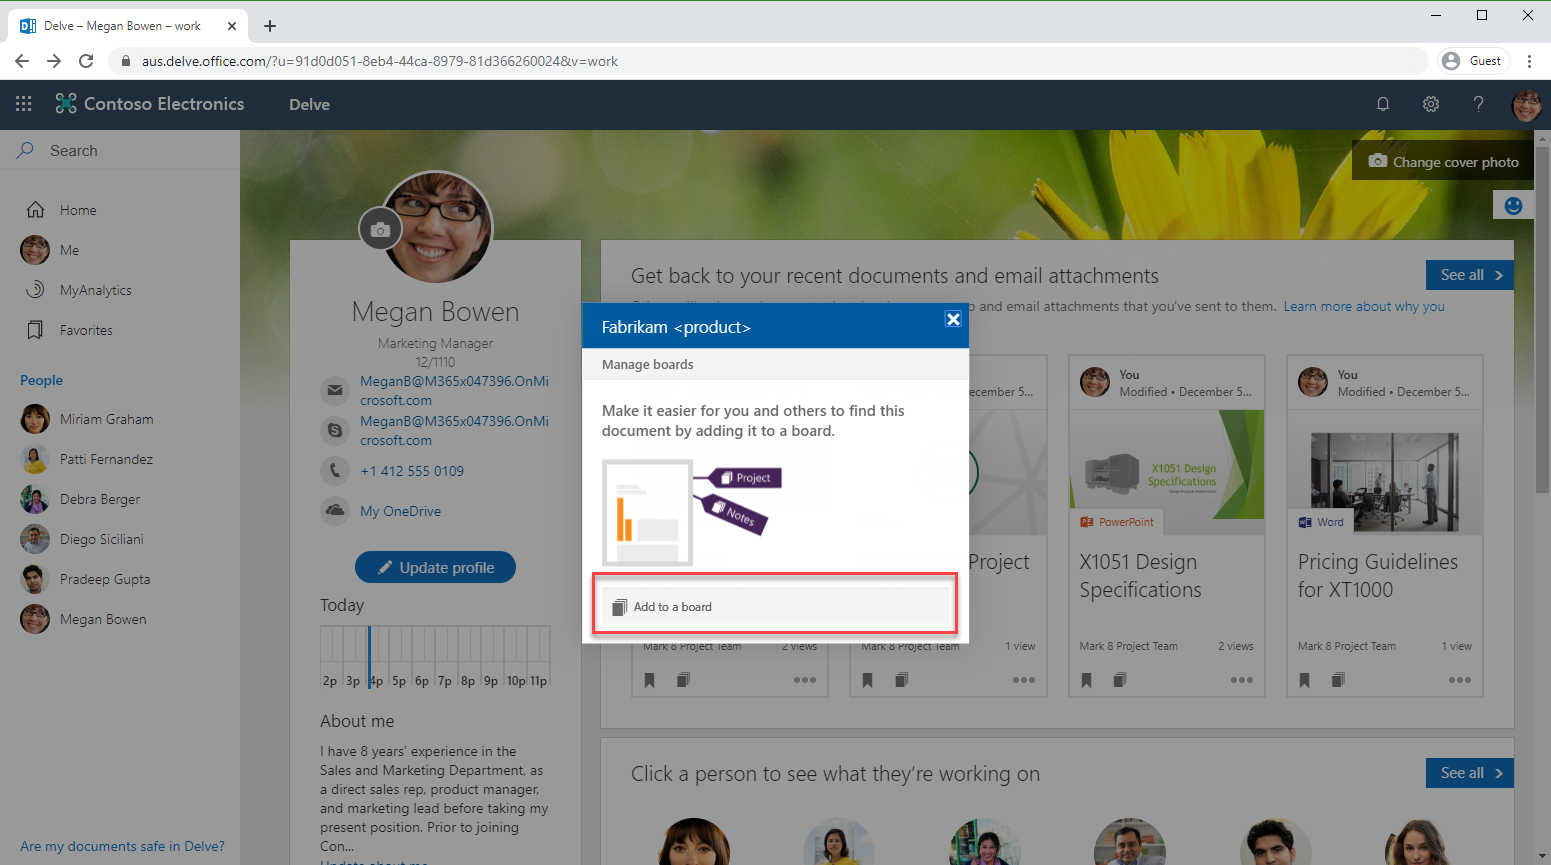
Task: Select Diego Siciliani in People list
Action: point(101,539)
